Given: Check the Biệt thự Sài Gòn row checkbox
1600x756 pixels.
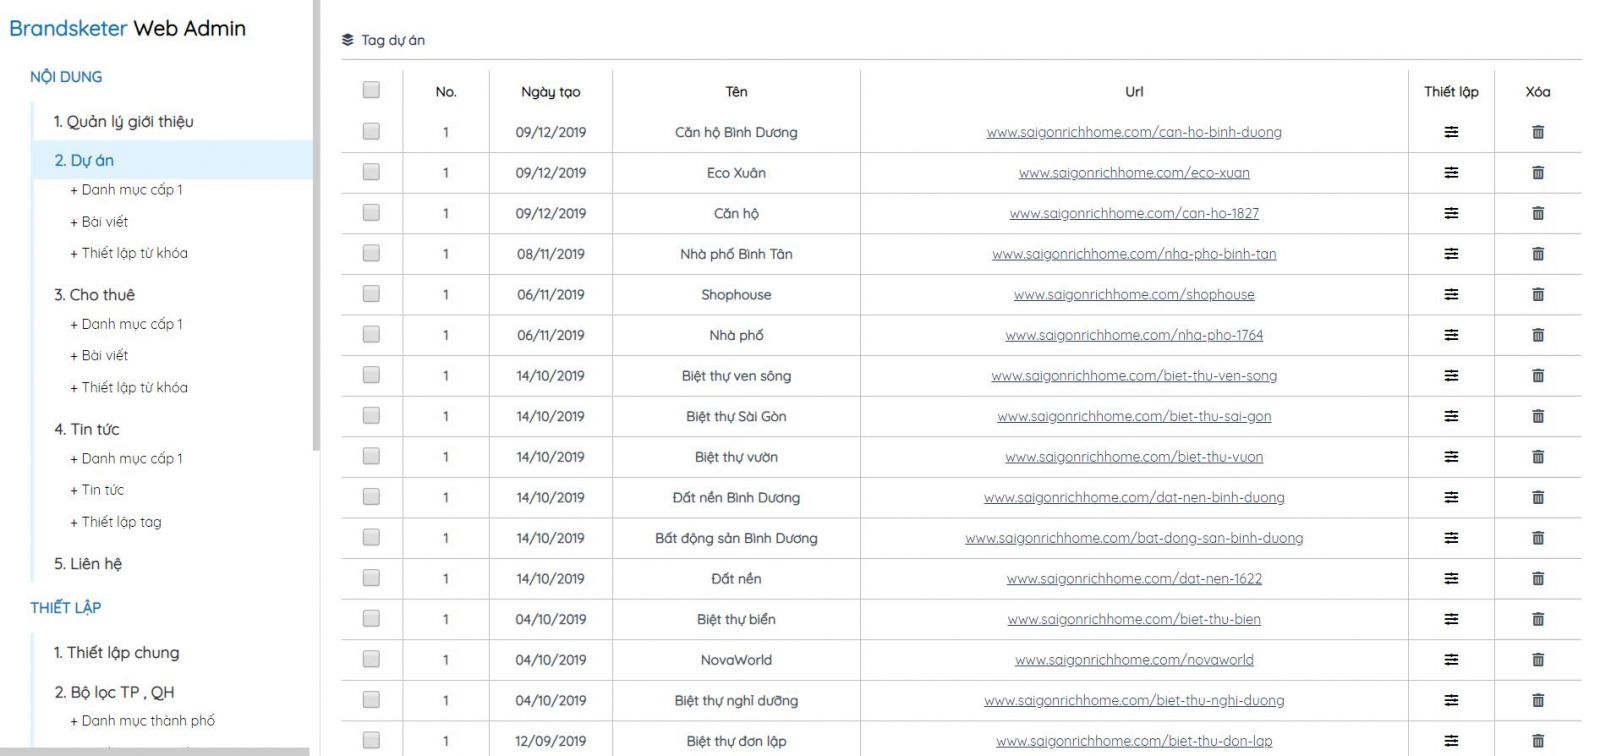Looking at the screenshot, I should point(371,415).
